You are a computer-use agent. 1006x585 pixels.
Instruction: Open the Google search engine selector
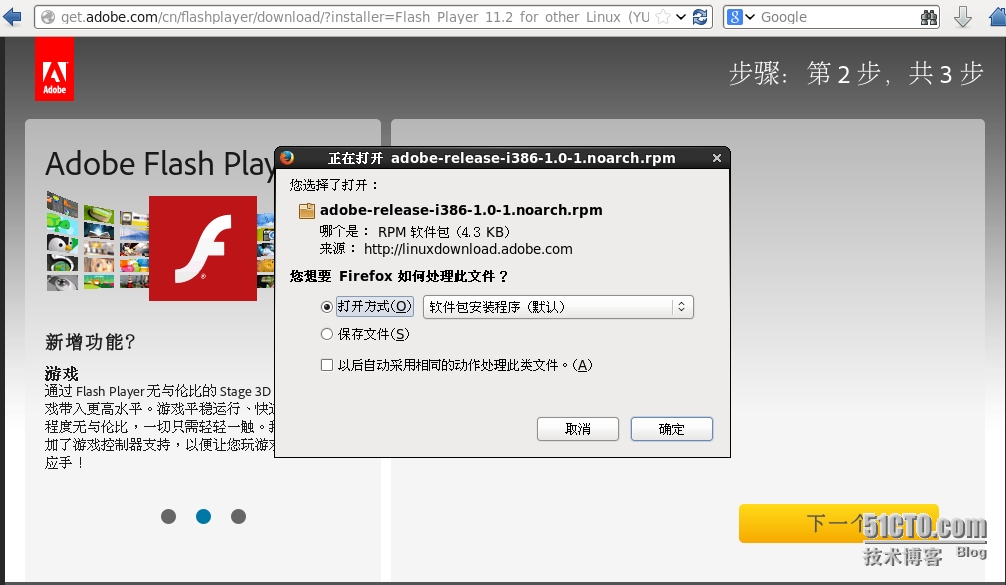coord(740,17)
